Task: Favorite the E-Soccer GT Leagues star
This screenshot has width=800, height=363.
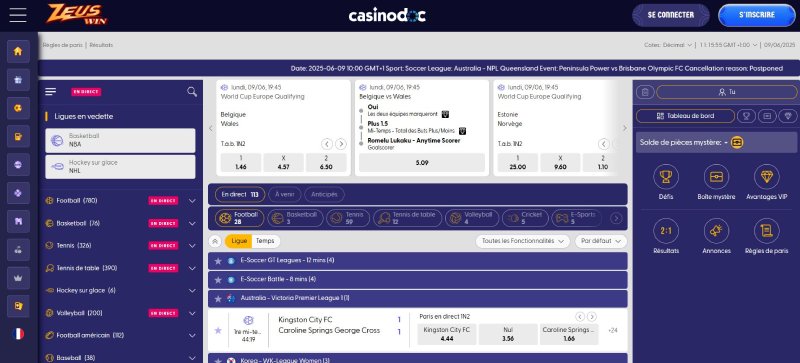Action: 218,261
